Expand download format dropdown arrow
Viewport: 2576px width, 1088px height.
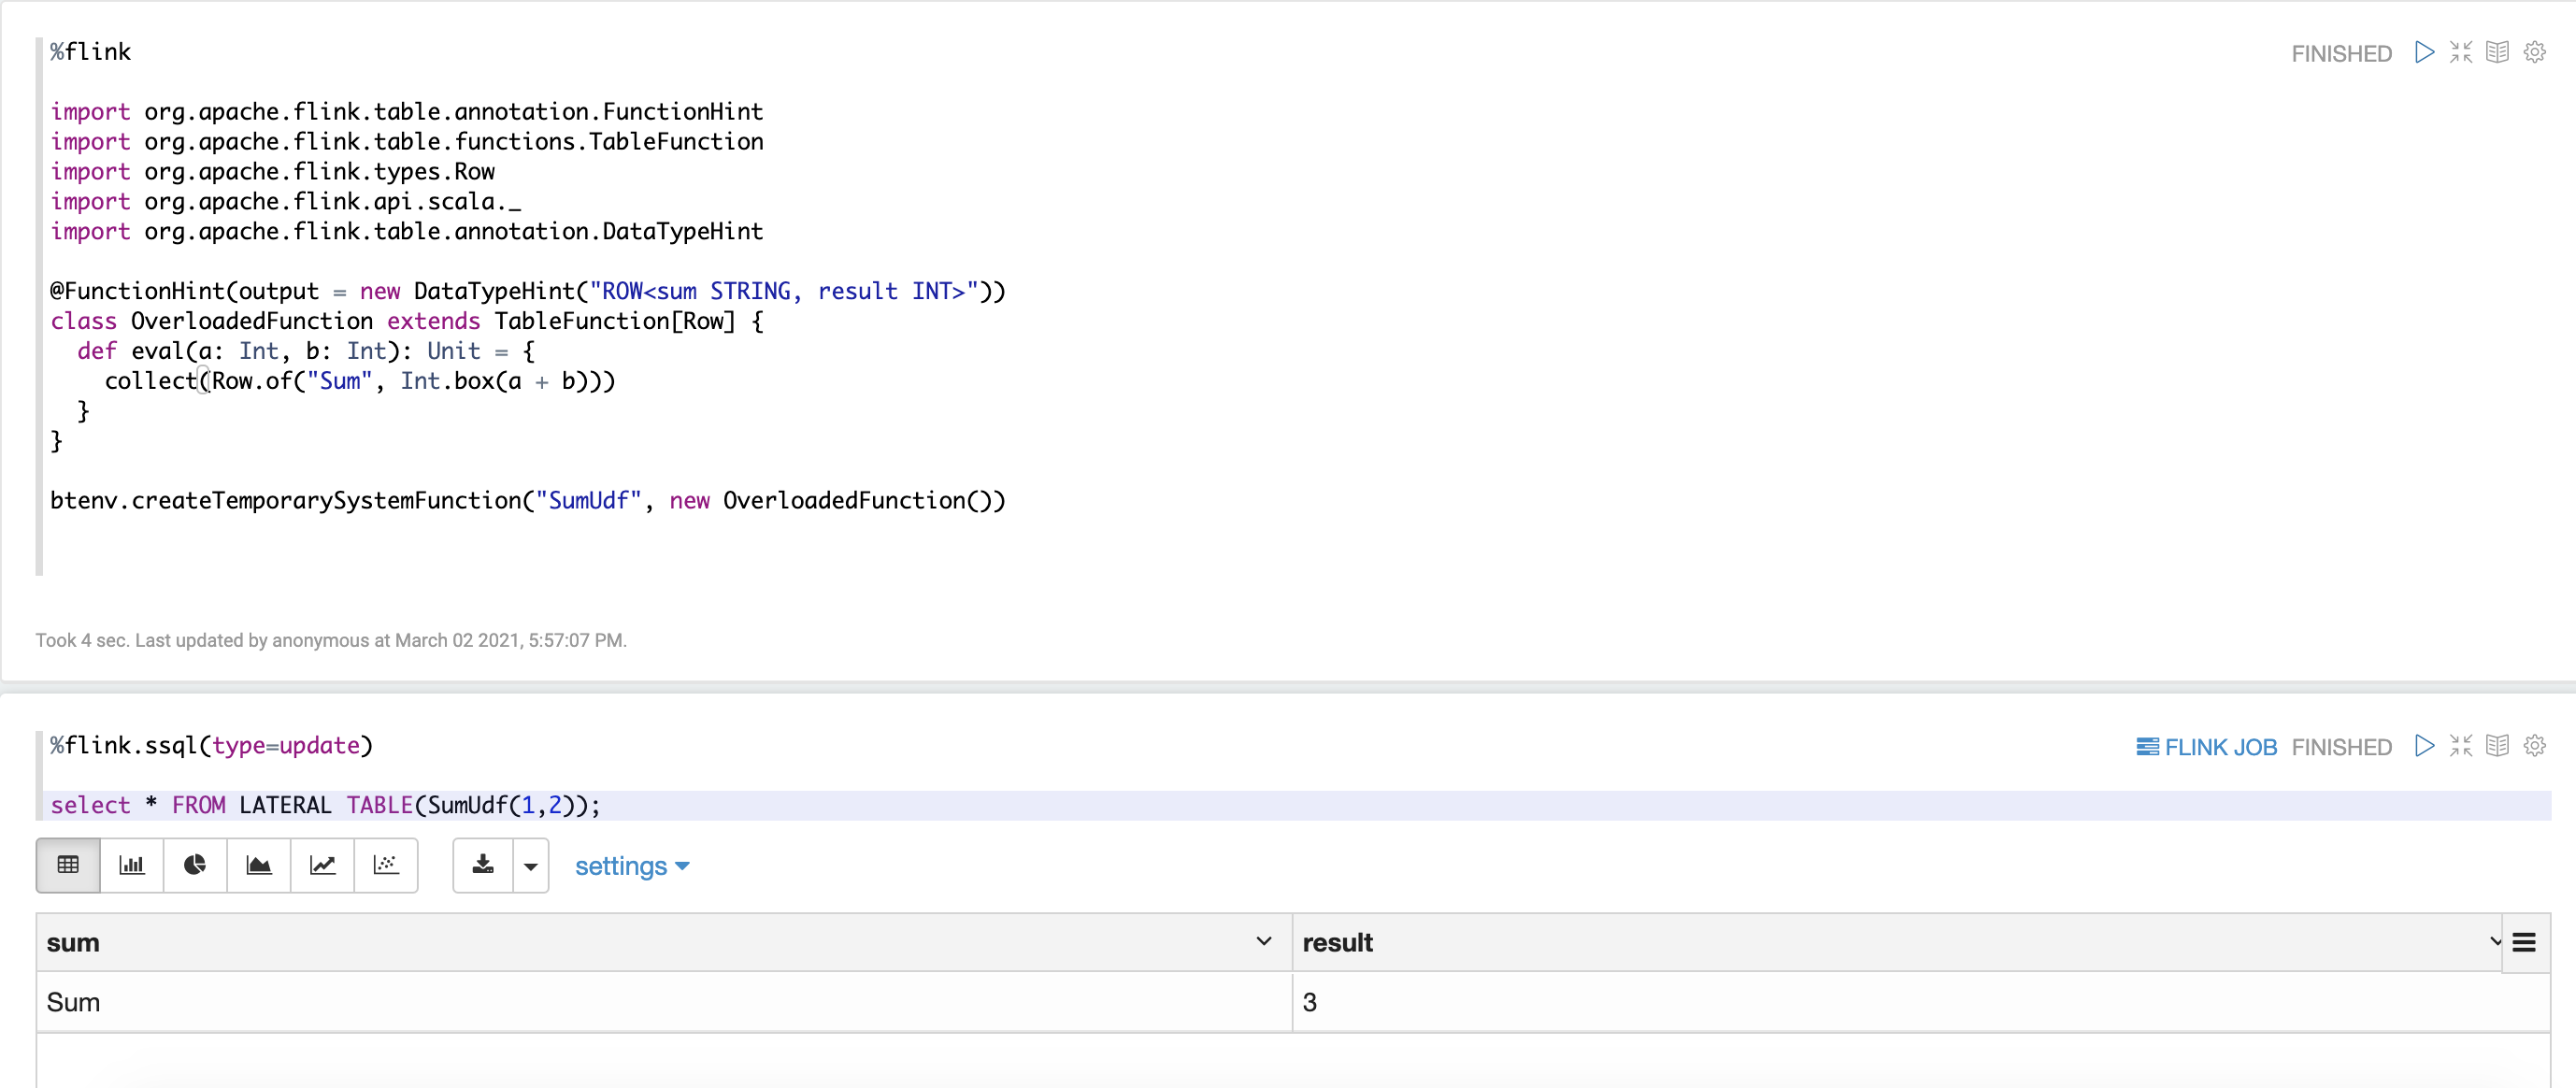click(531, 866)
